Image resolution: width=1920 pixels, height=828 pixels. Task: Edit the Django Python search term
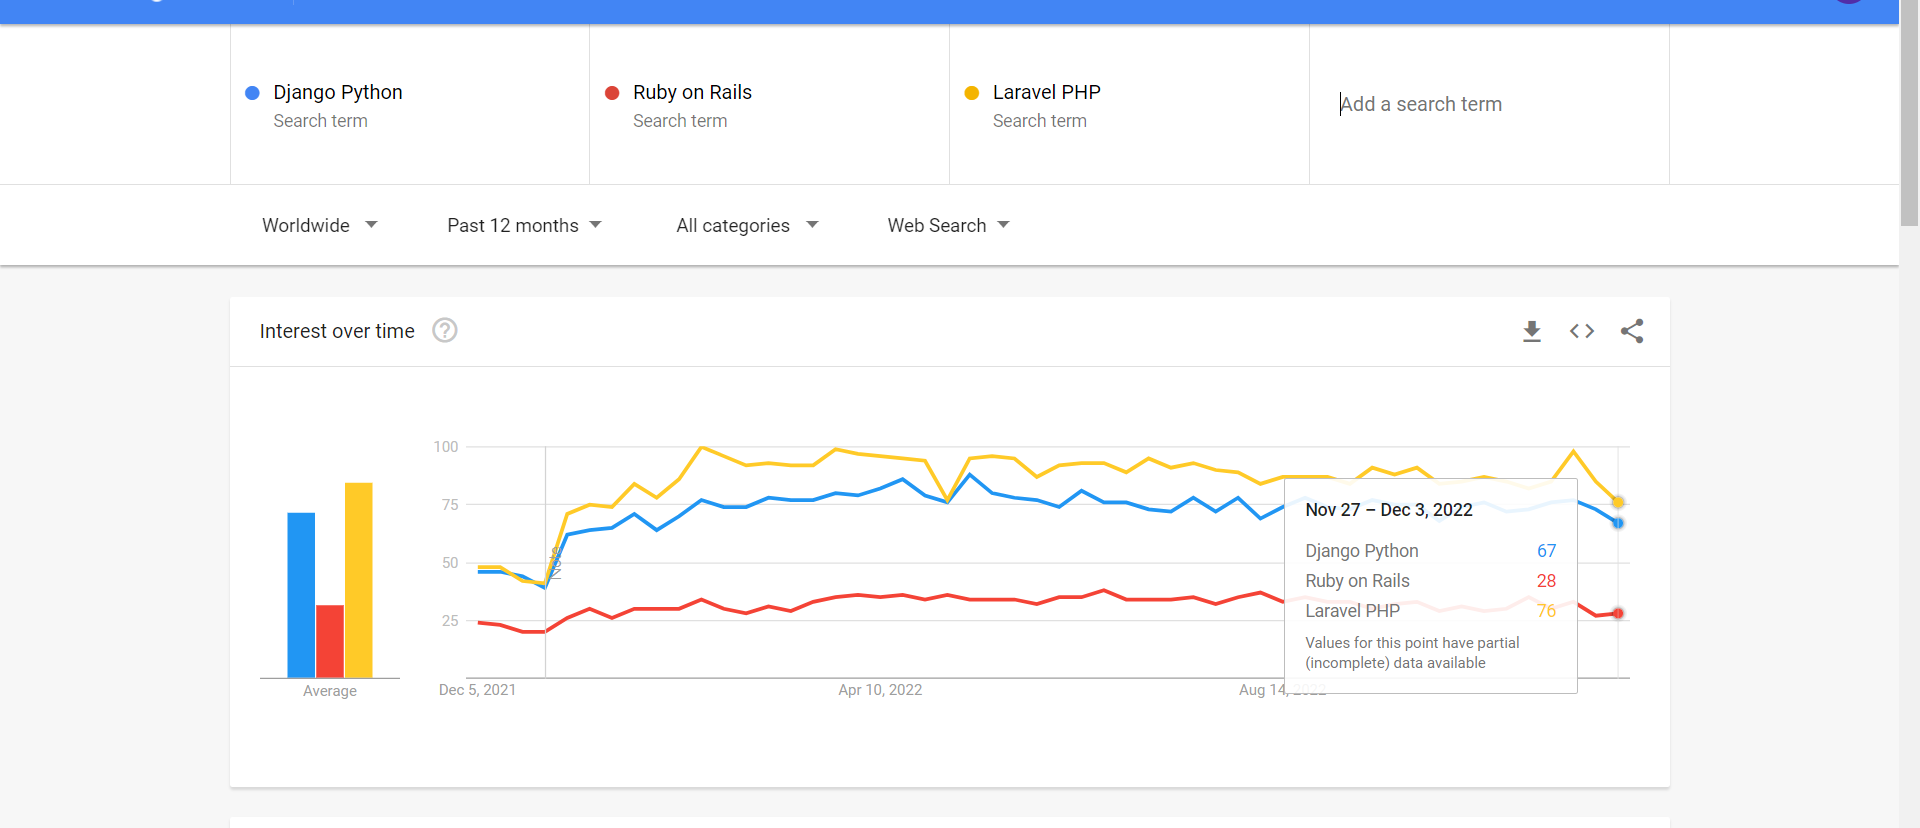pyautogui.click(x=338, y=93)
